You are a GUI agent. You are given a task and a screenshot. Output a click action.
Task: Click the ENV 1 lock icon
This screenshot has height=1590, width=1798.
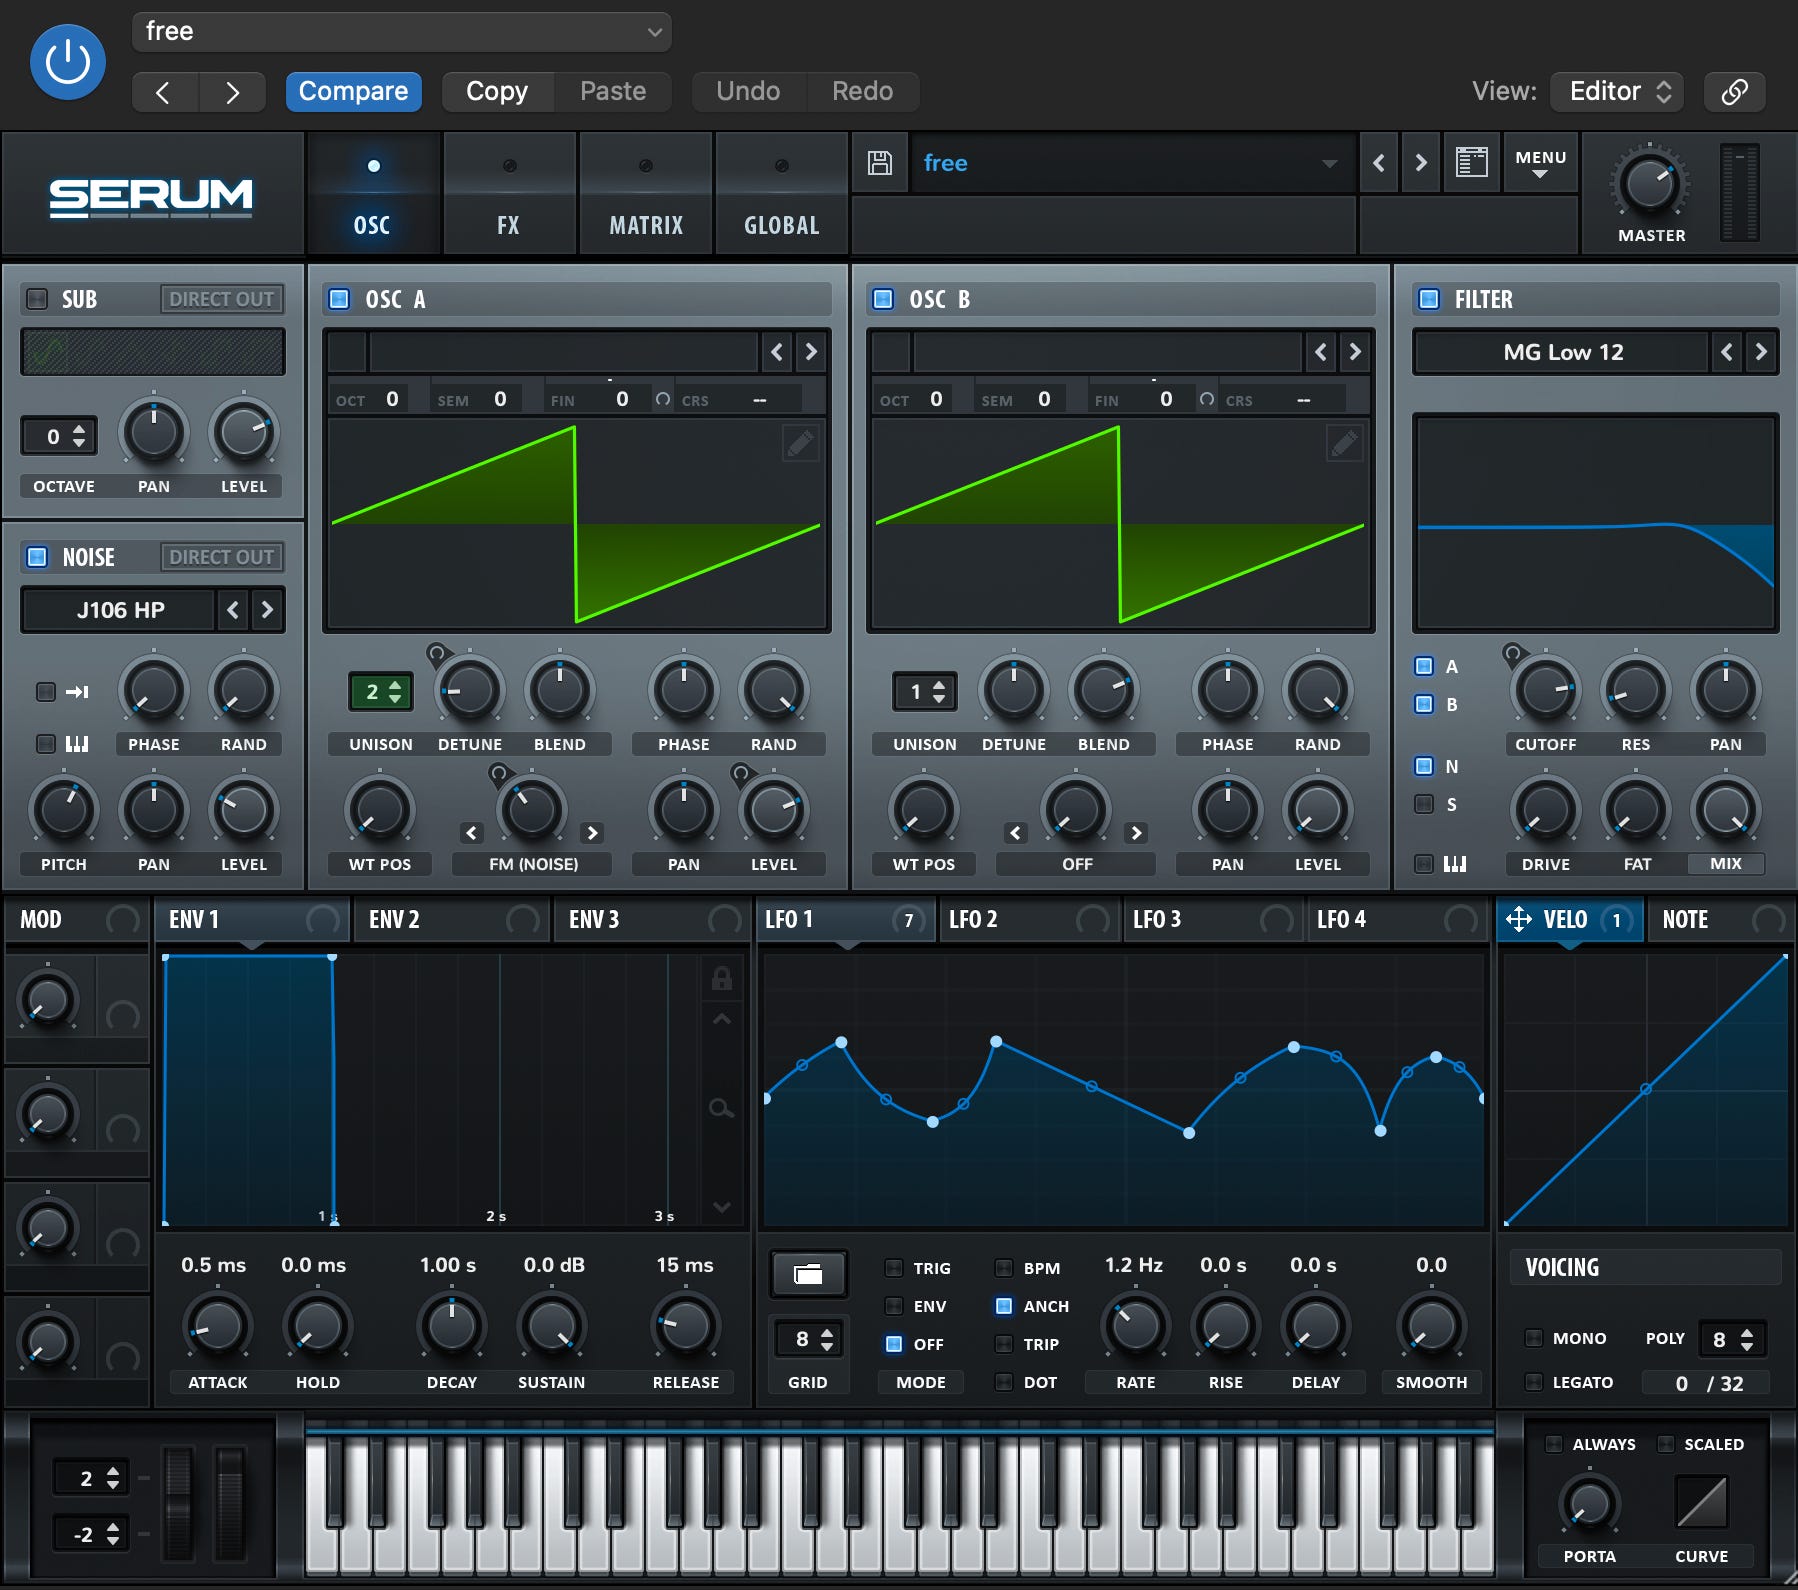click(x=721, y=978)
